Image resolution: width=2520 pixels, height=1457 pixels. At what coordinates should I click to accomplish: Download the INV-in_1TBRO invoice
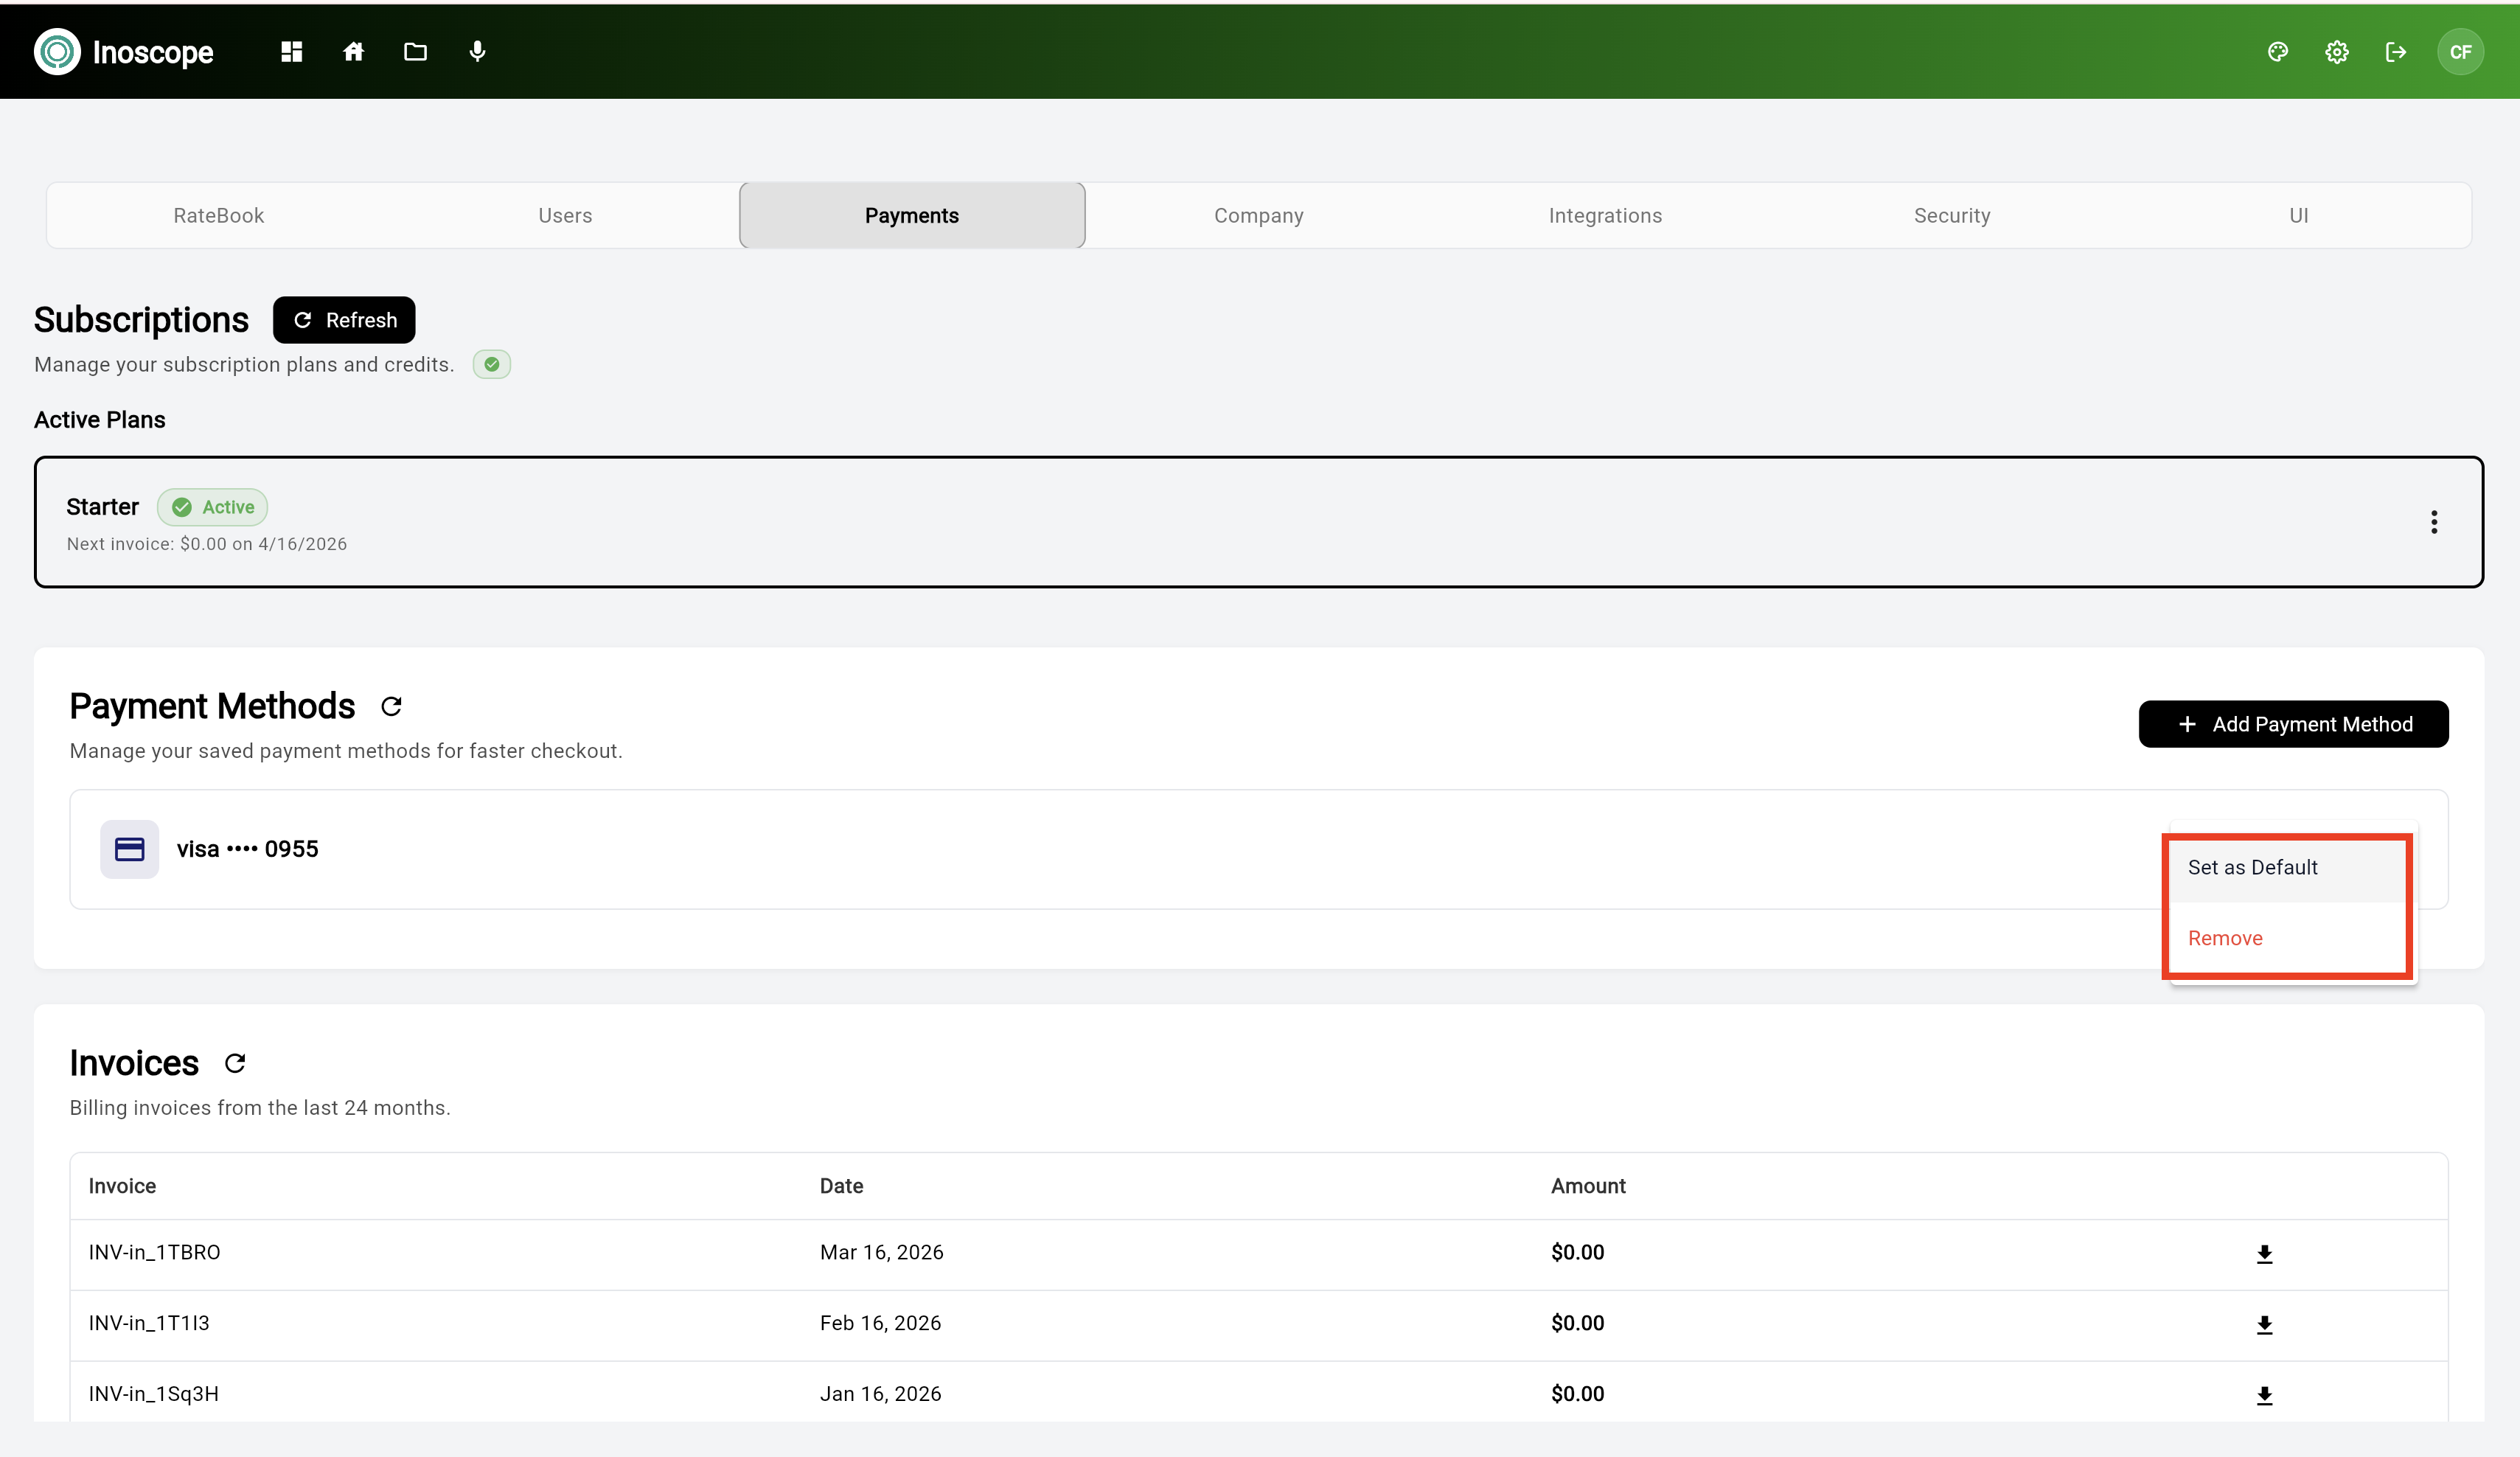pos(2265,1253)
